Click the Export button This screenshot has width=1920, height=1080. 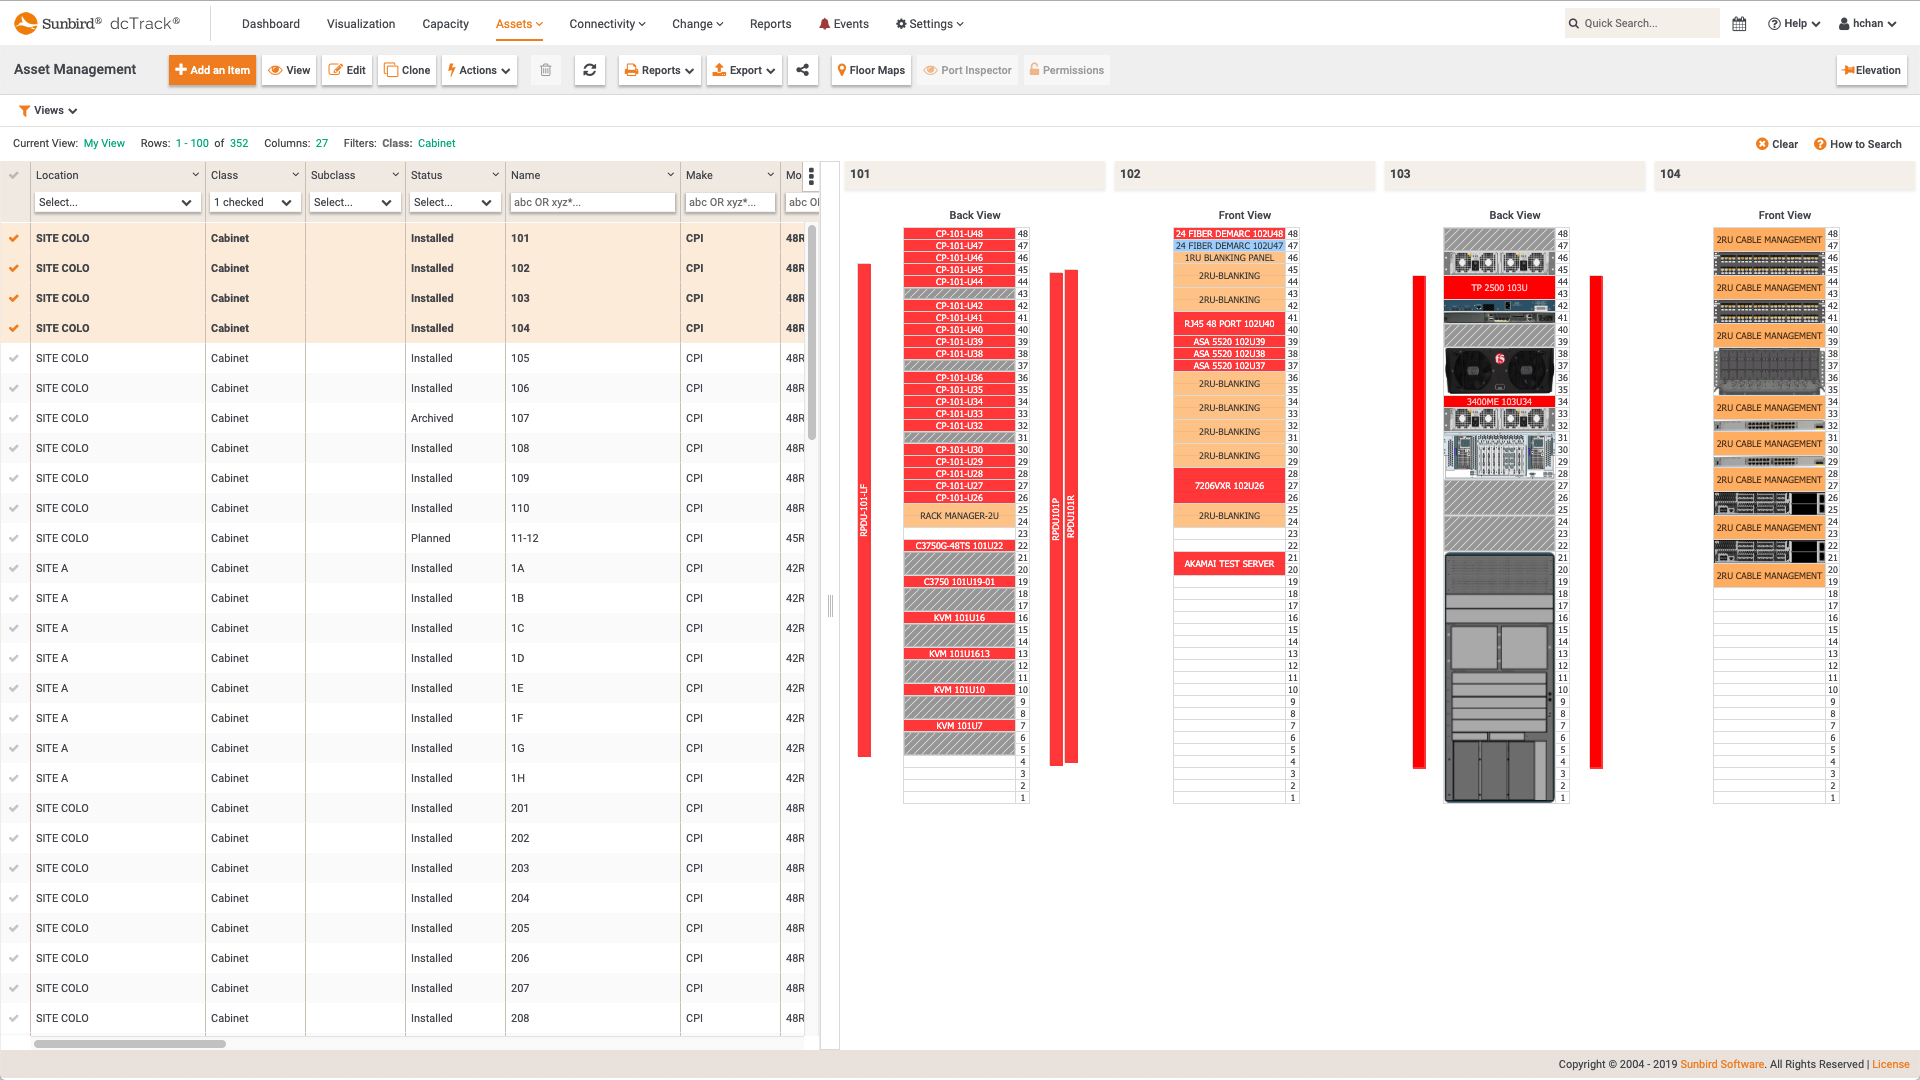click(x=741, y=70)
